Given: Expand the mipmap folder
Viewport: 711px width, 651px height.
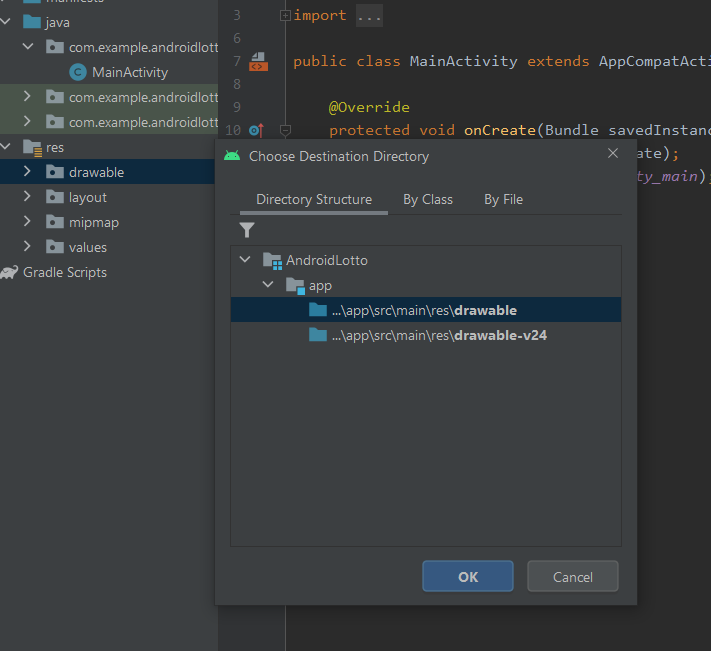Looking at the screenshot, I should (27, 222).
